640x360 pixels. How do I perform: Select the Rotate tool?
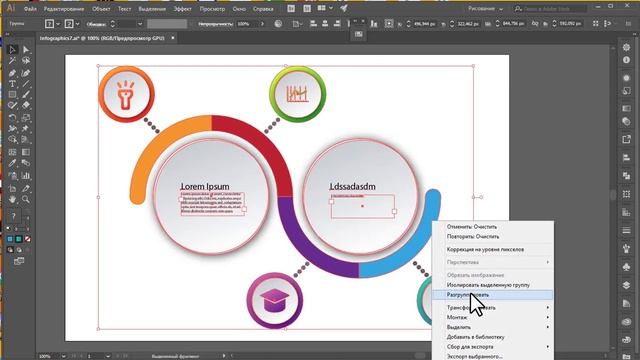[12, 118]
